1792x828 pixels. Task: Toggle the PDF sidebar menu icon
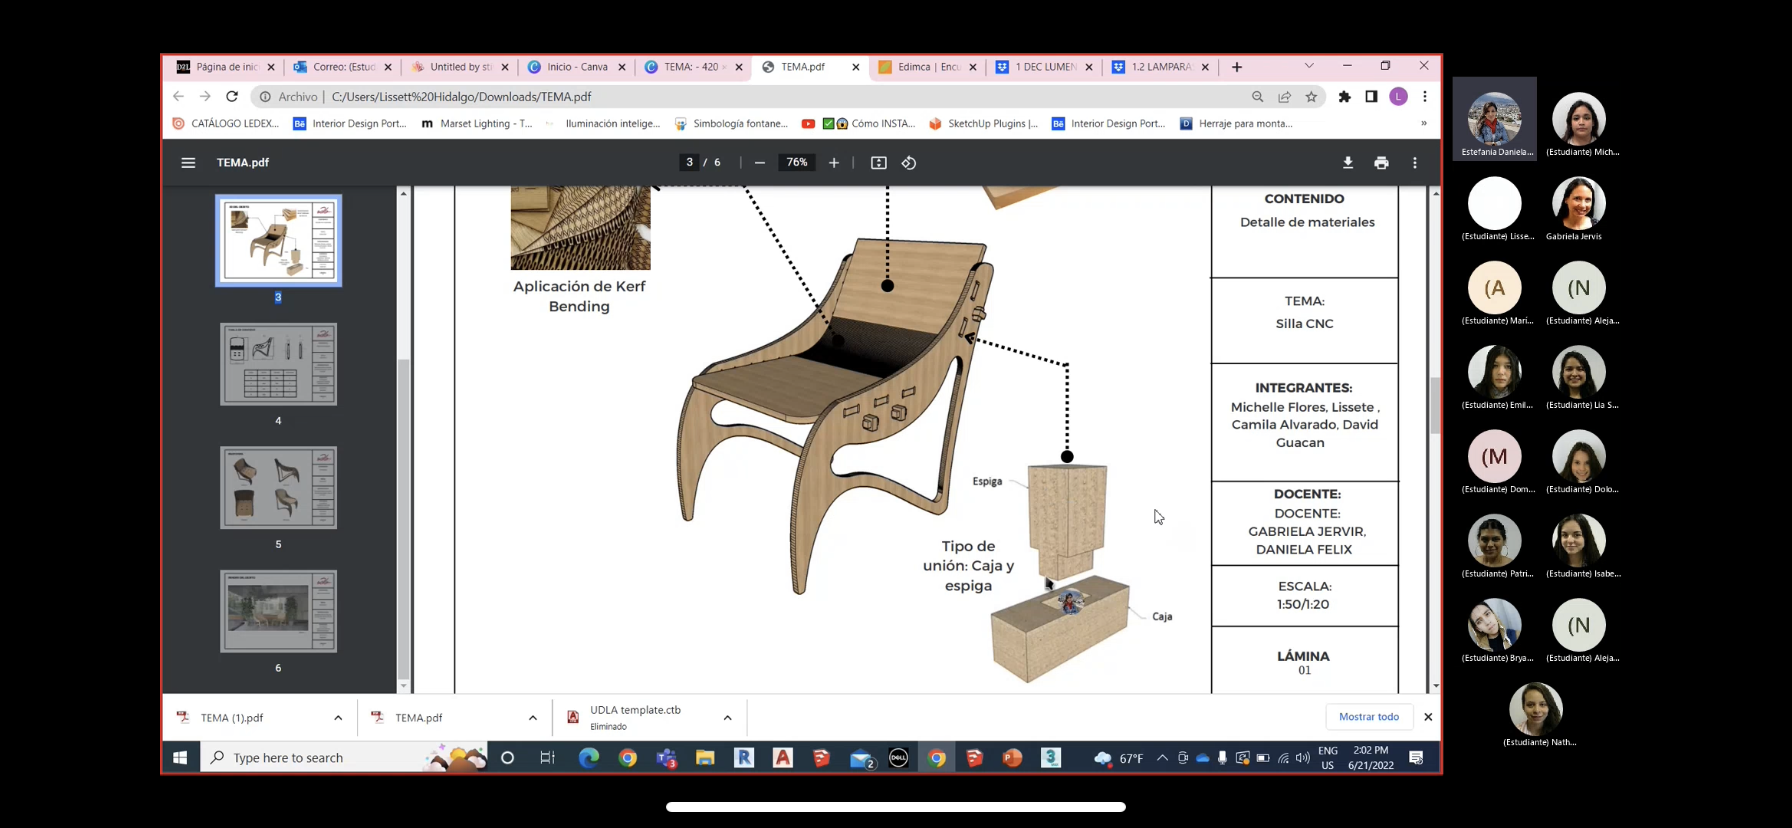point(188,163)
